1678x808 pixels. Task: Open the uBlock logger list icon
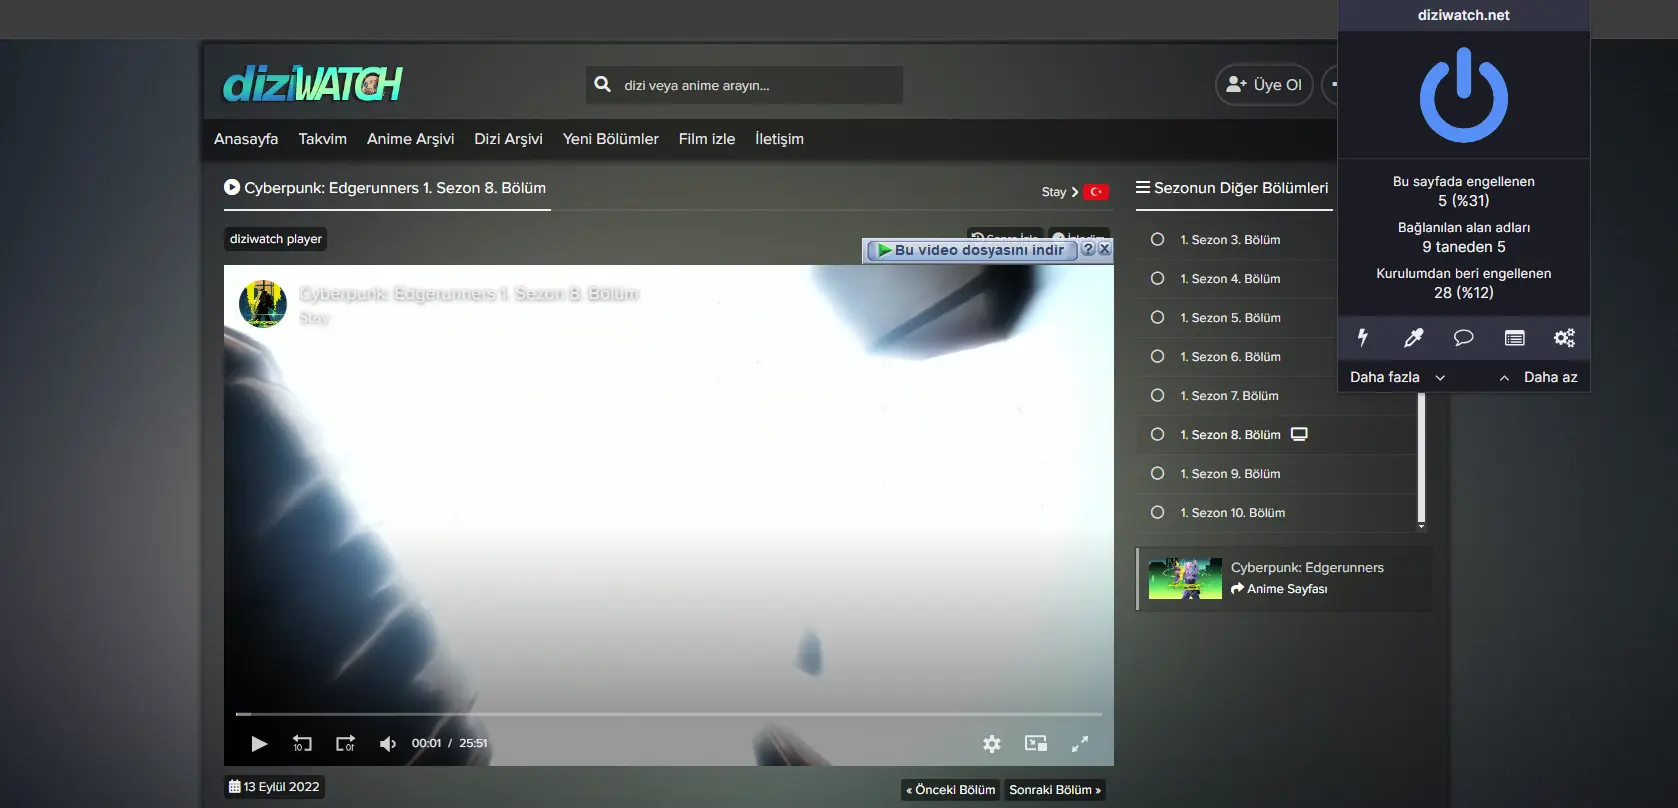point(1514,338)
